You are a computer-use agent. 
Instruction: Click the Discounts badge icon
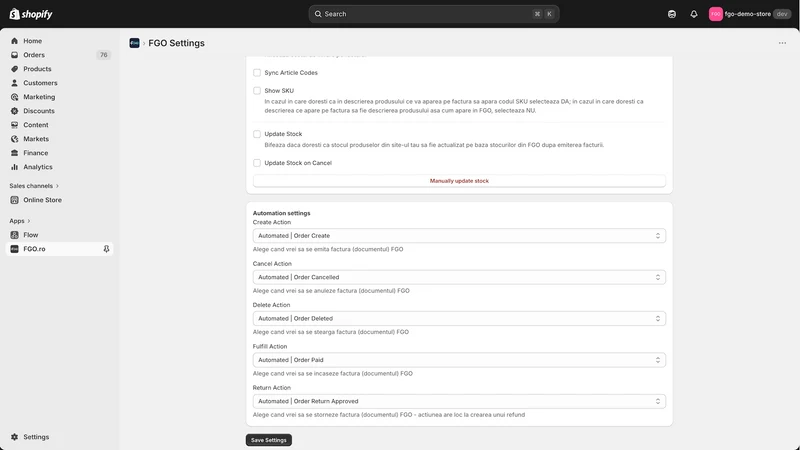click(x=14, y=111)
